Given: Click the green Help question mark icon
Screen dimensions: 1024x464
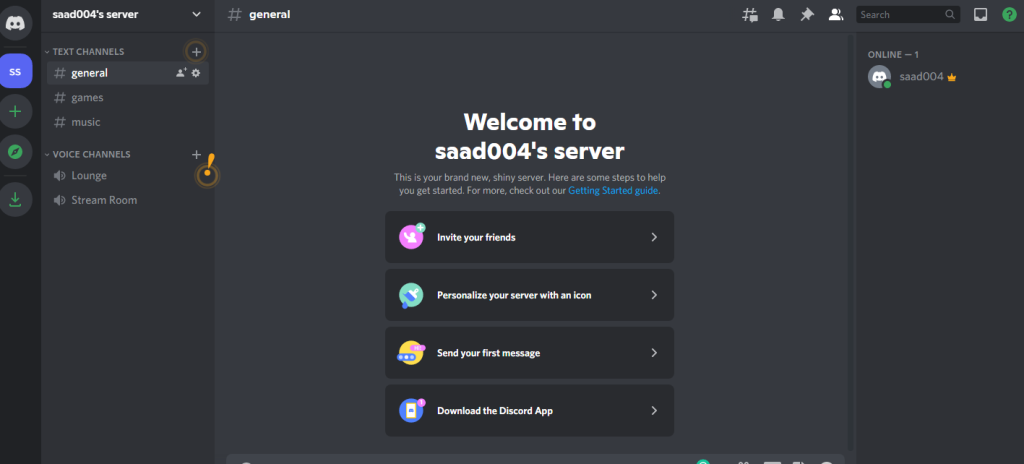Looking at the screenshot, I should click(1009, 14).
